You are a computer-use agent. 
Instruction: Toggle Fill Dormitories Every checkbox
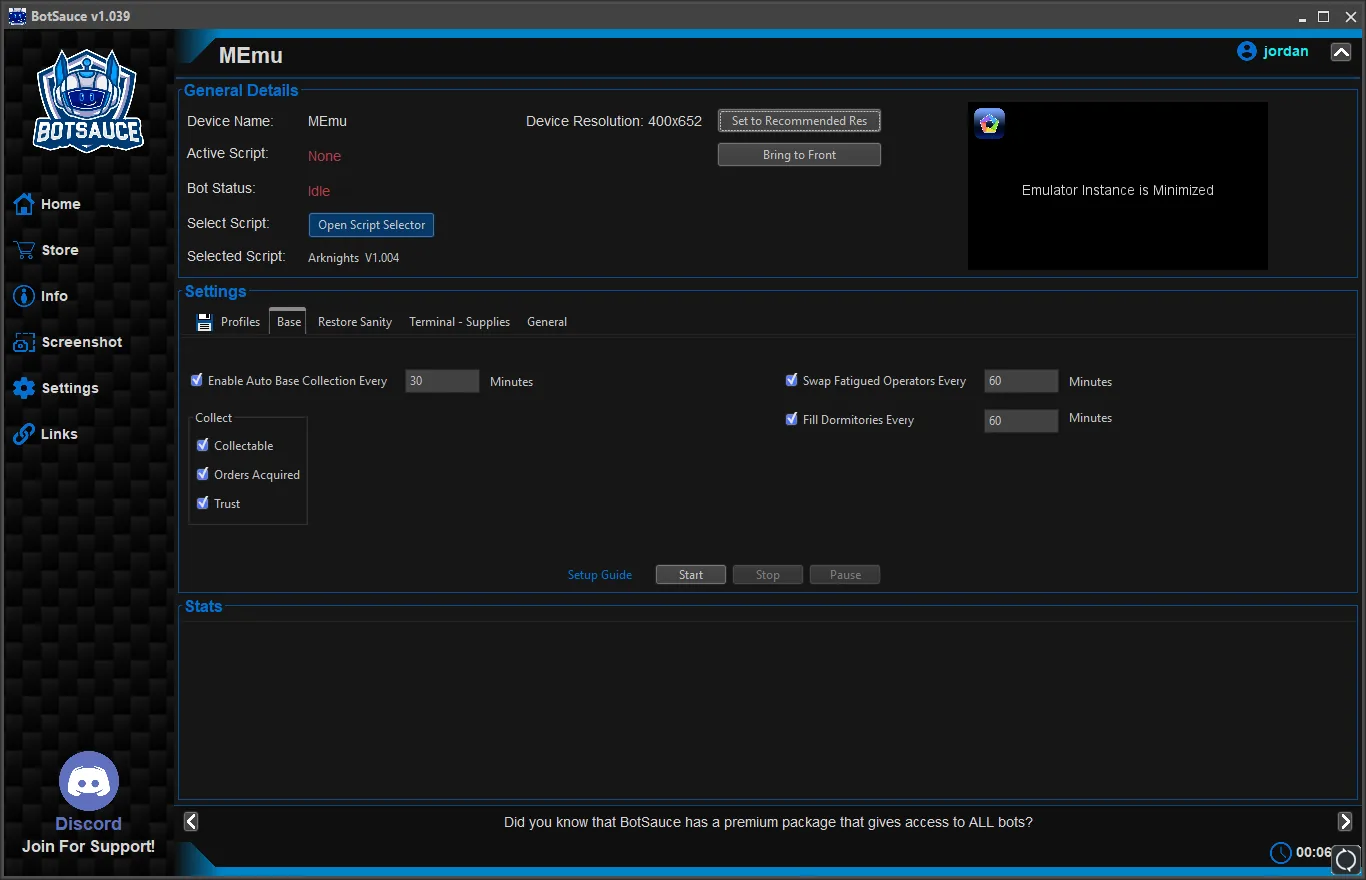point(792,419)
